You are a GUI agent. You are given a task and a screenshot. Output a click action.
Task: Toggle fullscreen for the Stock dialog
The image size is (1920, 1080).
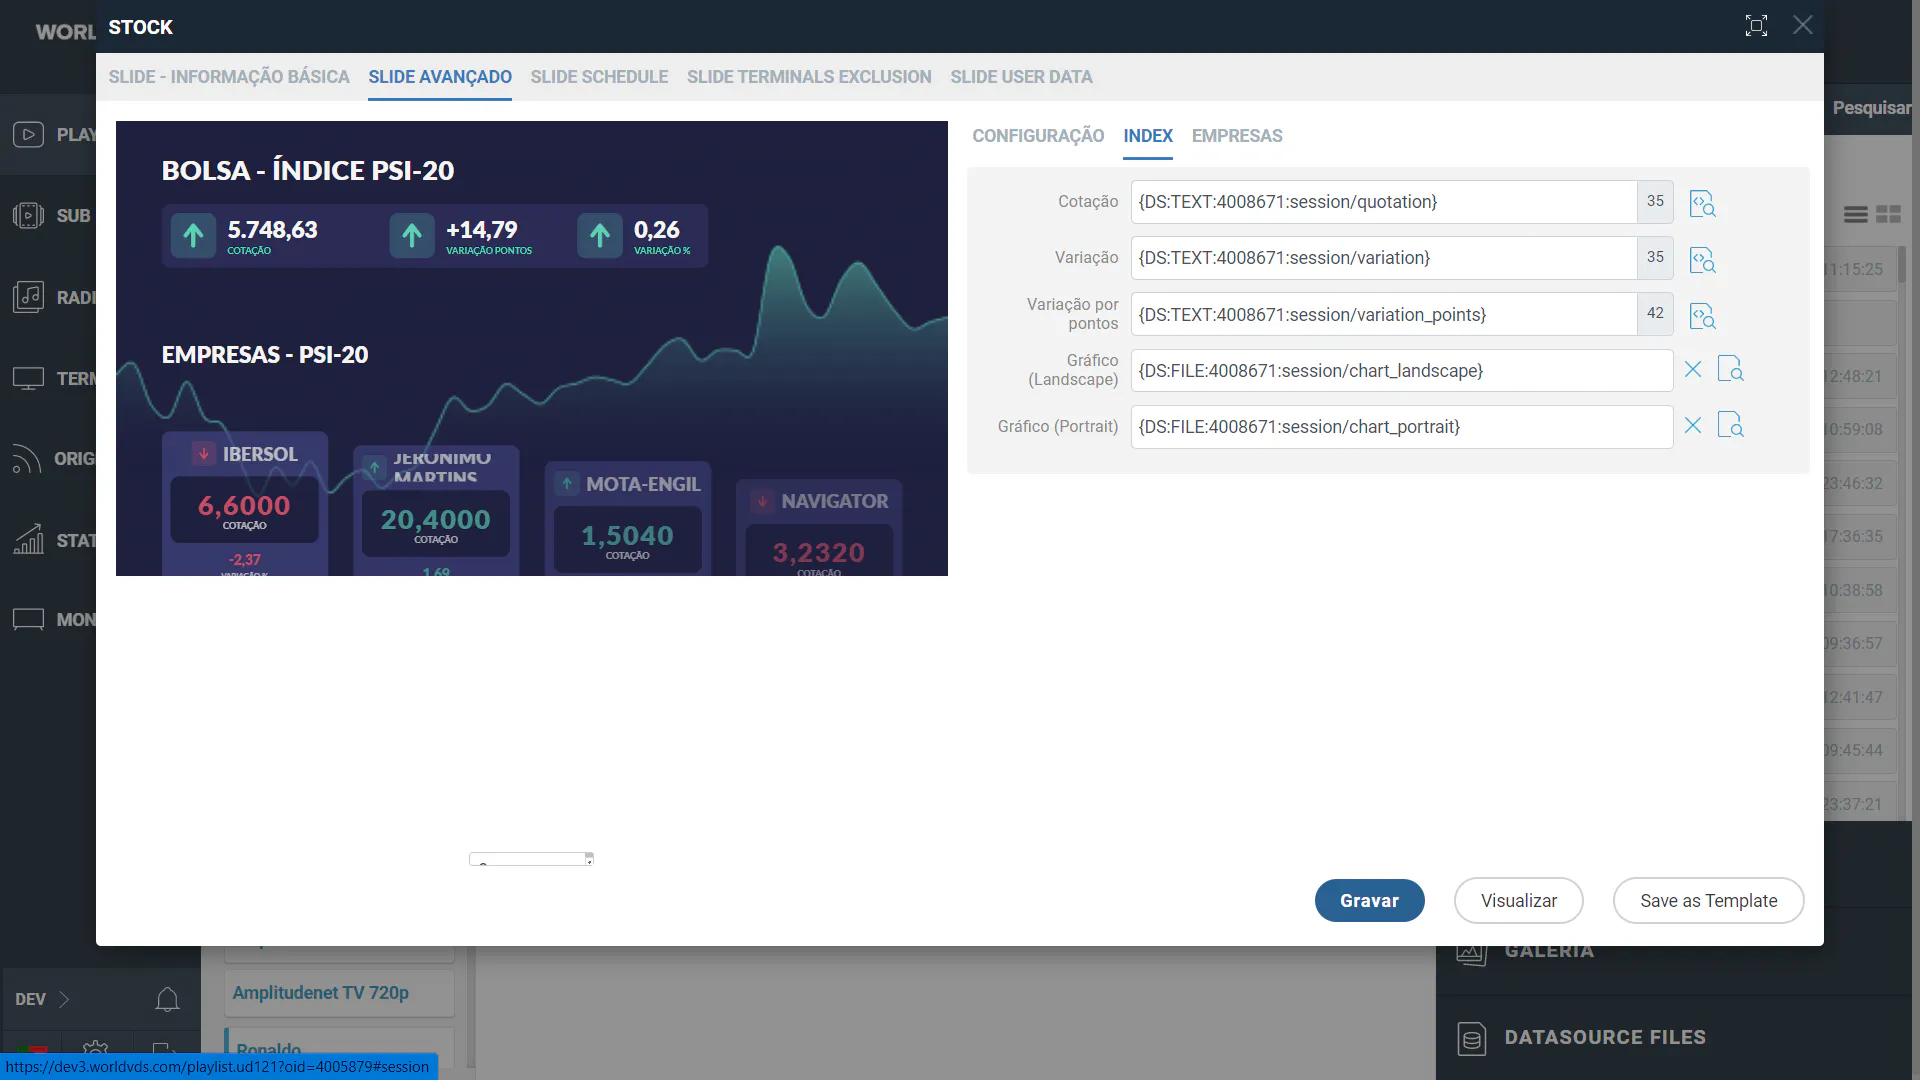click(x=1756, y=26)
